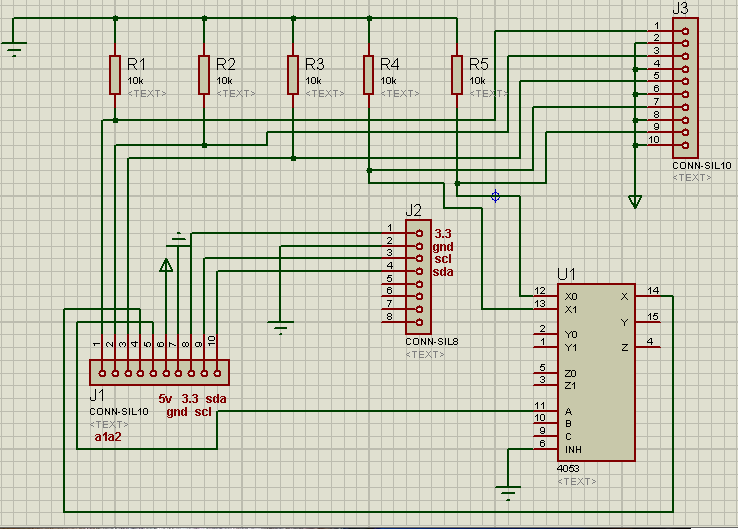This screenshot has width=739, height=529.
Task: Click the sda annotation beside J2
Action: click(443, 272)
